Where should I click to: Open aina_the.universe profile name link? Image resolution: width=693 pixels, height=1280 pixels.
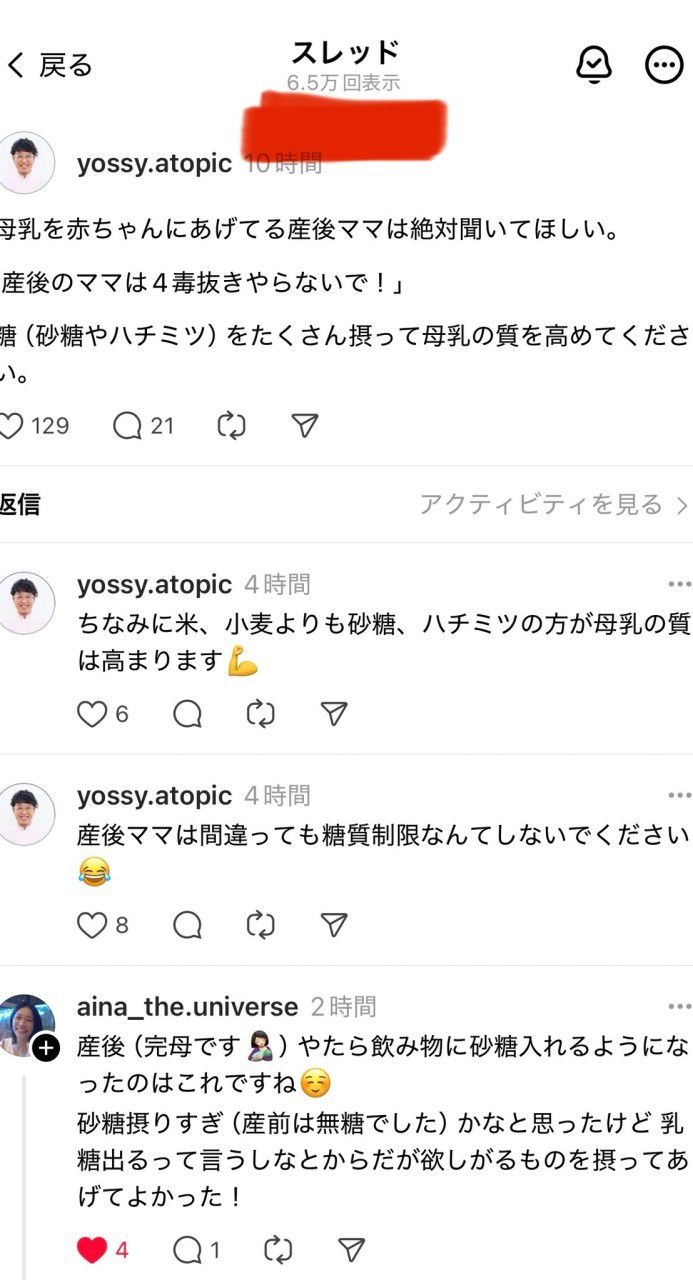tap(187, 1006)
